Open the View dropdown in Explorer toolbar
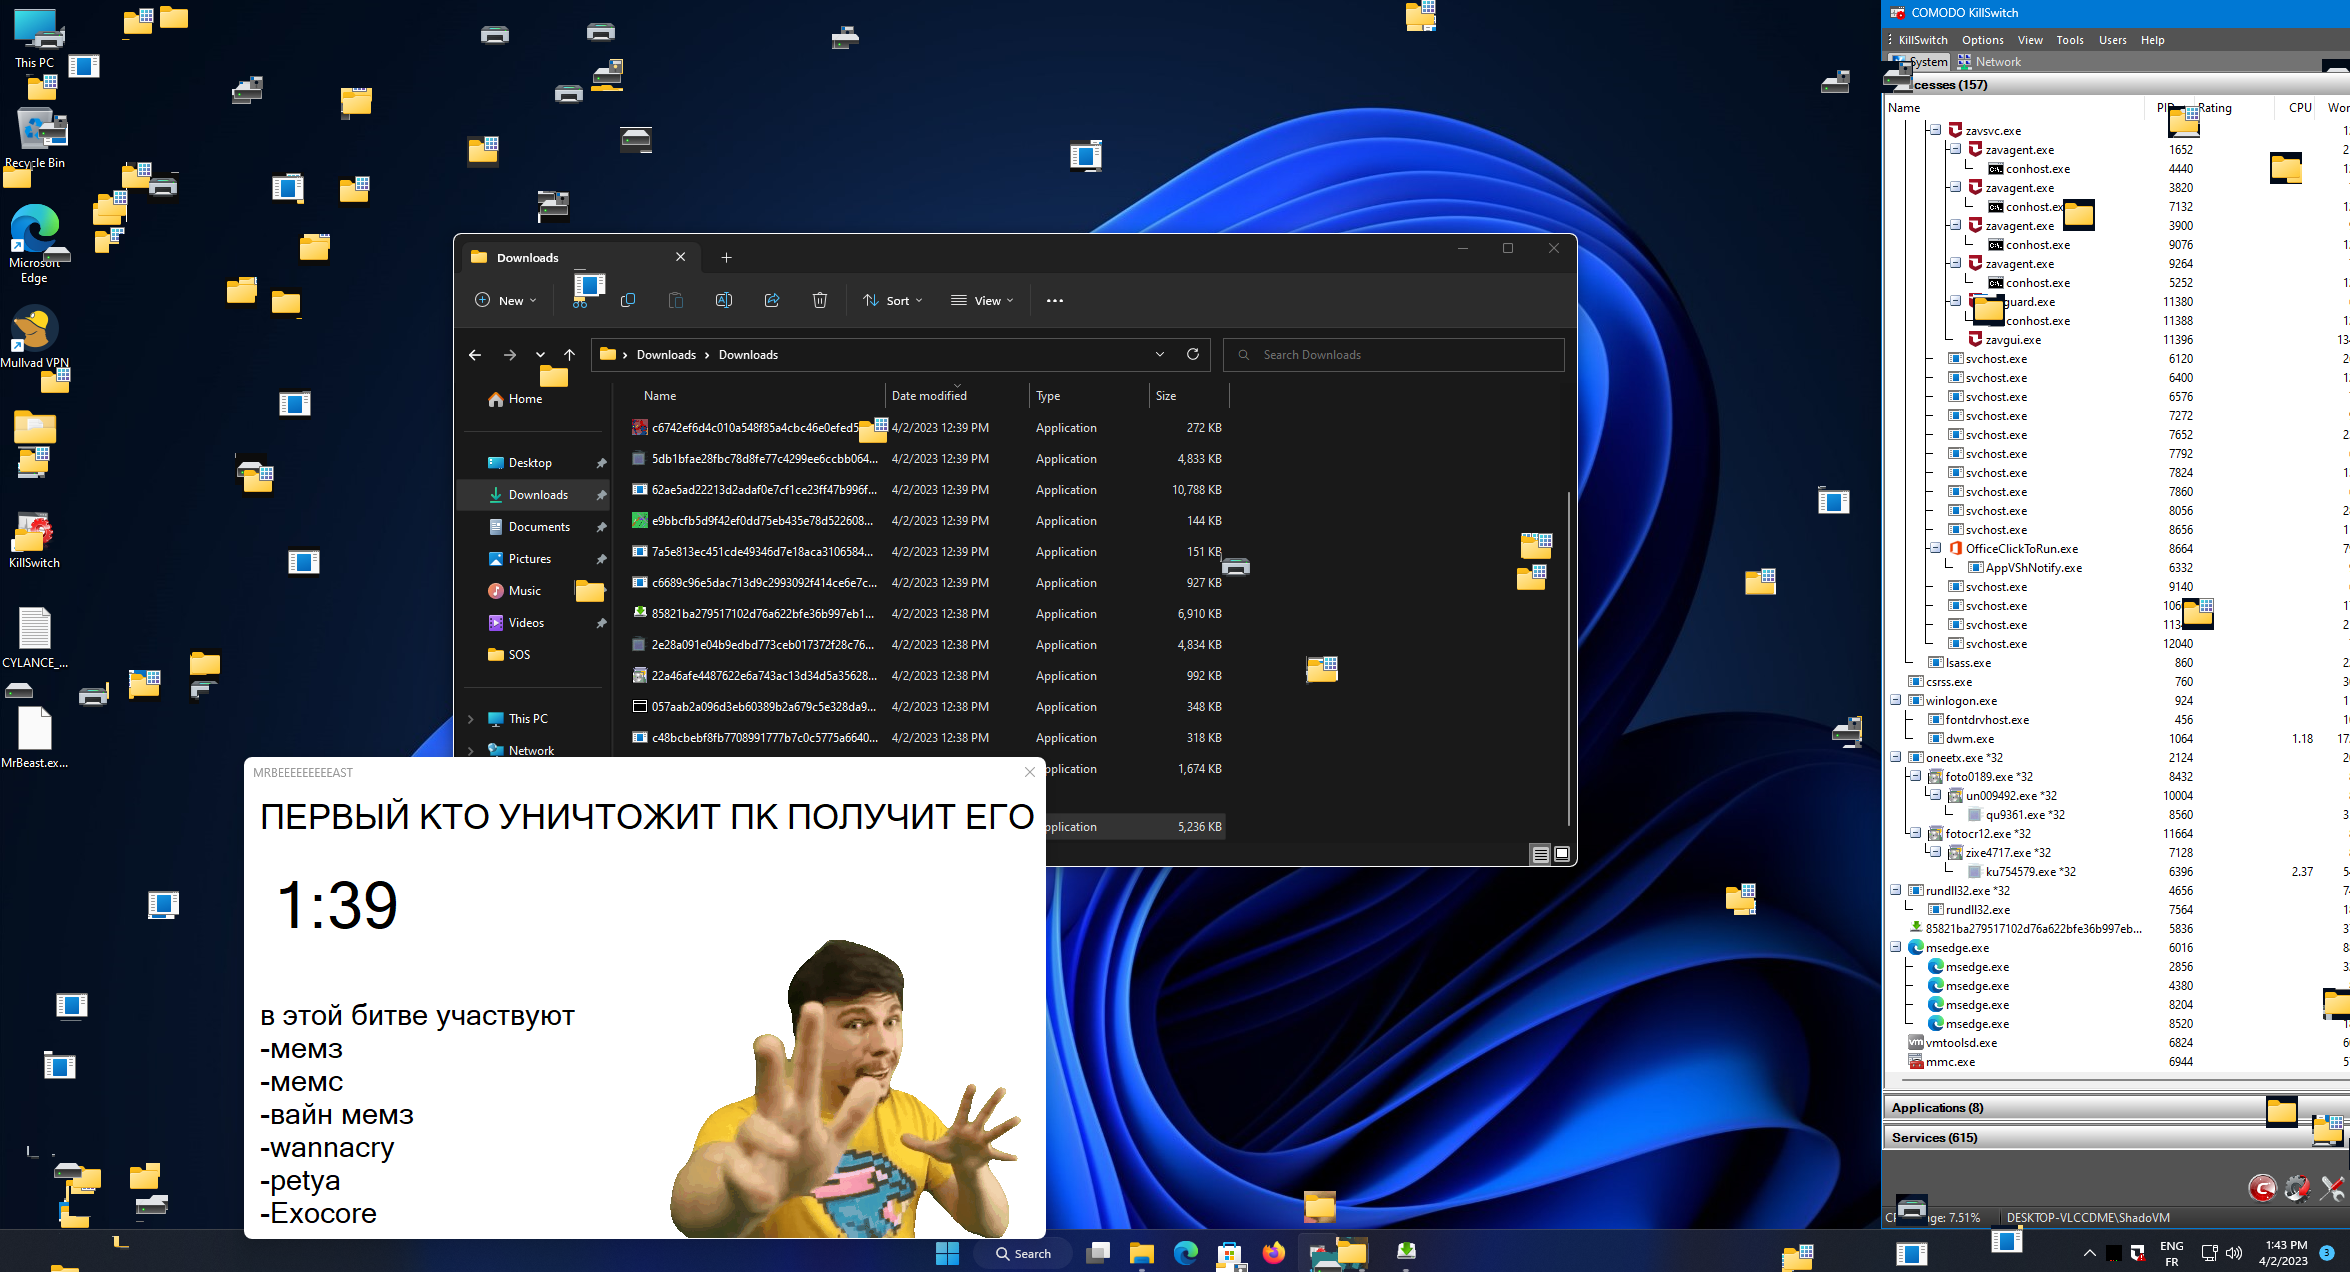This screenshot has height=1272, width=2350. coord(982,300)
